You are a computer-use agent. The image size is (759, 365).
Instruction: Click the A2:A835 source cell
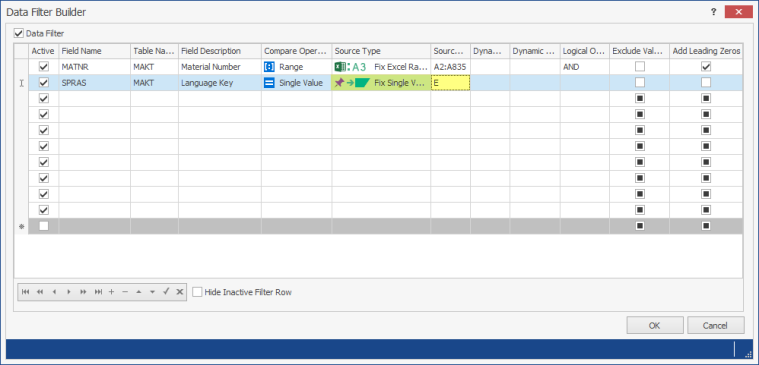pyautogui.click(x=451, y=67)
